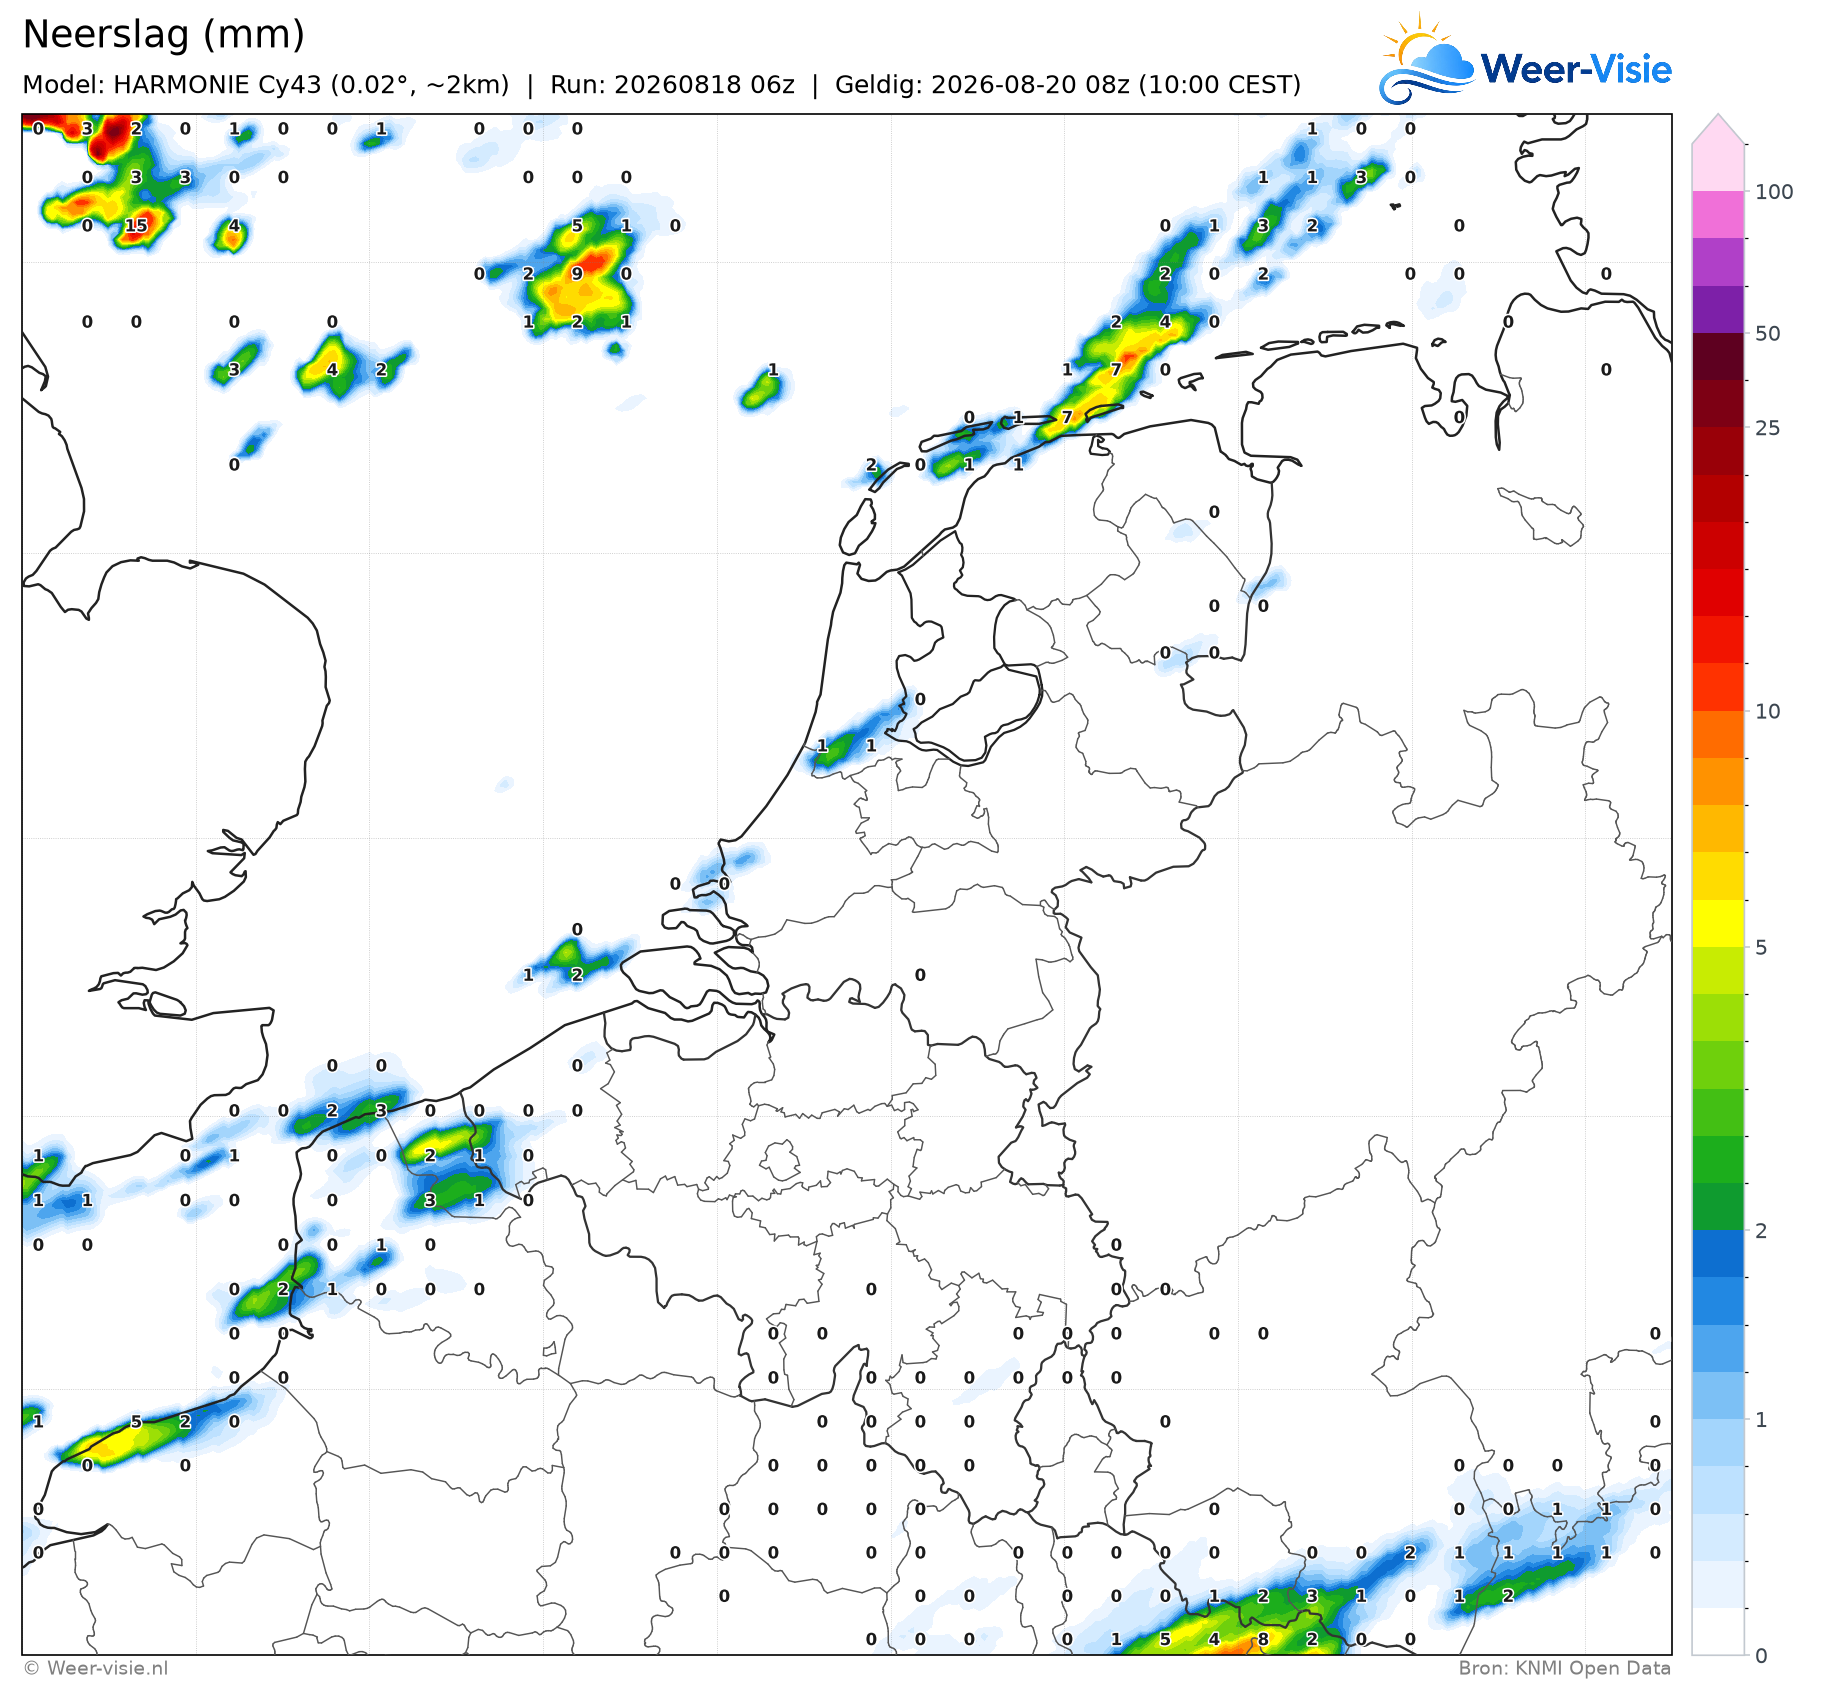Click the Run 20260818 06z label
Image resolution: width=1824 pixels, height=1681 pixels.
coord(672,85)
